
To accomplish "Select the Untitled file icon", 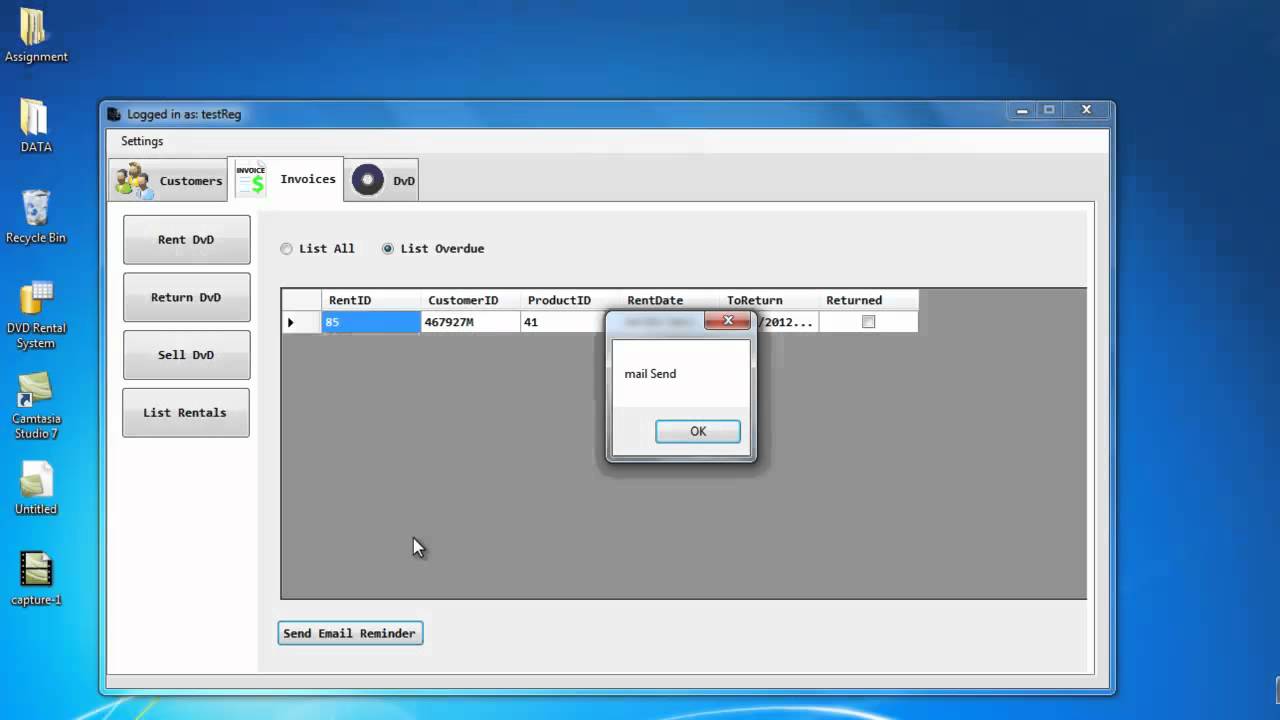I will 36,488.
